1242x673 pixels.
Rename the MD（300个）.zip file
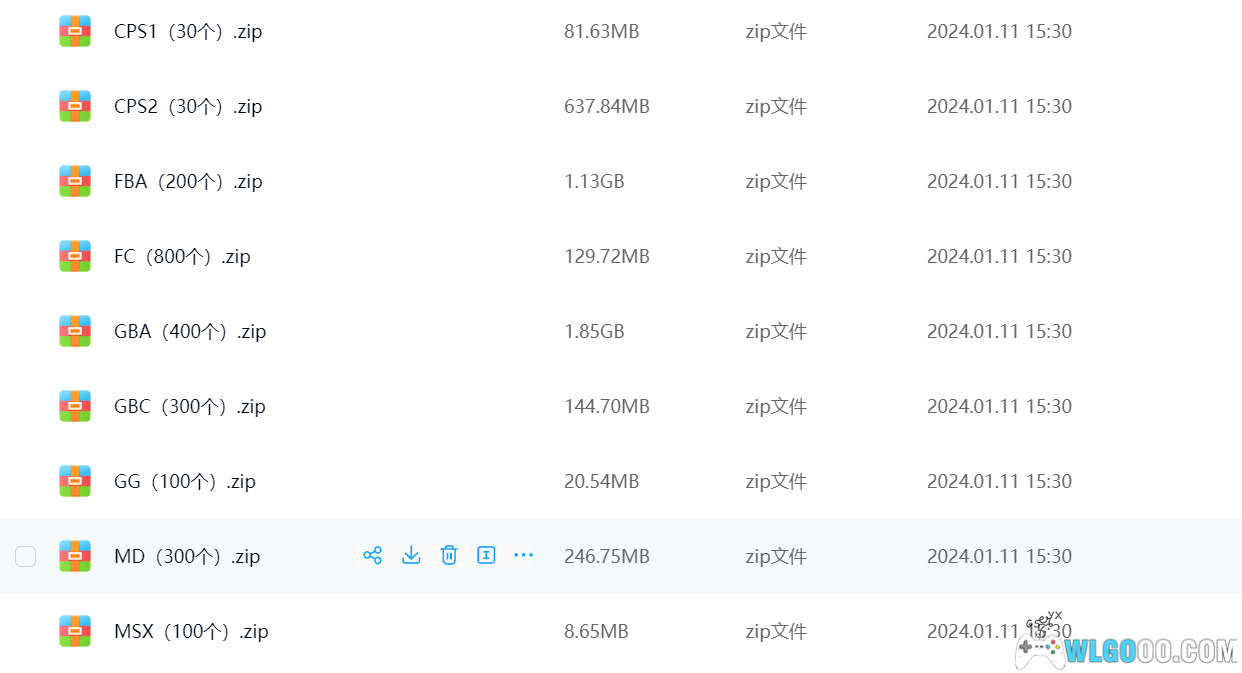click(486, 555)
